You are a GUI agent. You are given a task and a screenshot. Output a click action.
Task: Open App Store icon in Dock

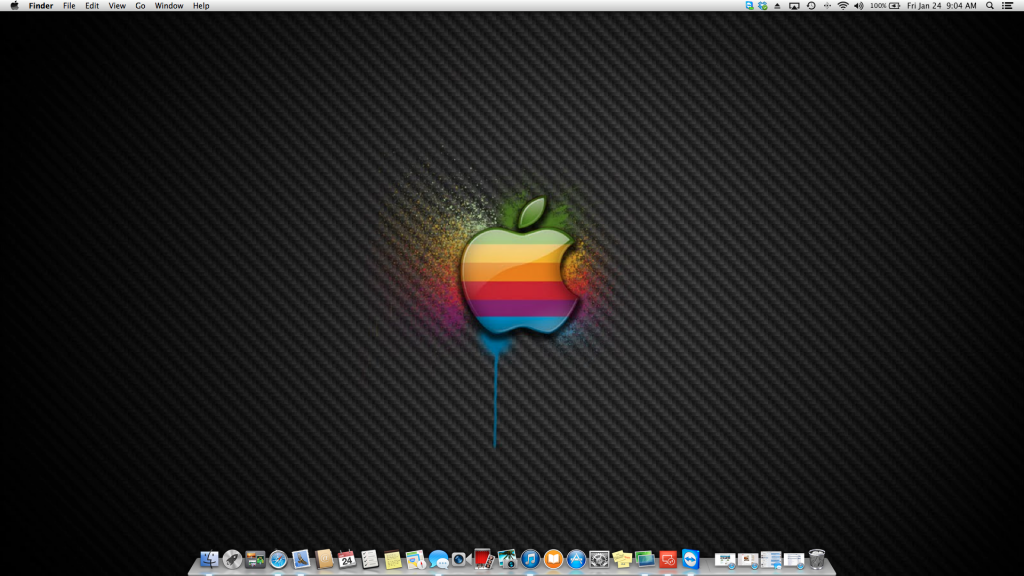point(576,559)
